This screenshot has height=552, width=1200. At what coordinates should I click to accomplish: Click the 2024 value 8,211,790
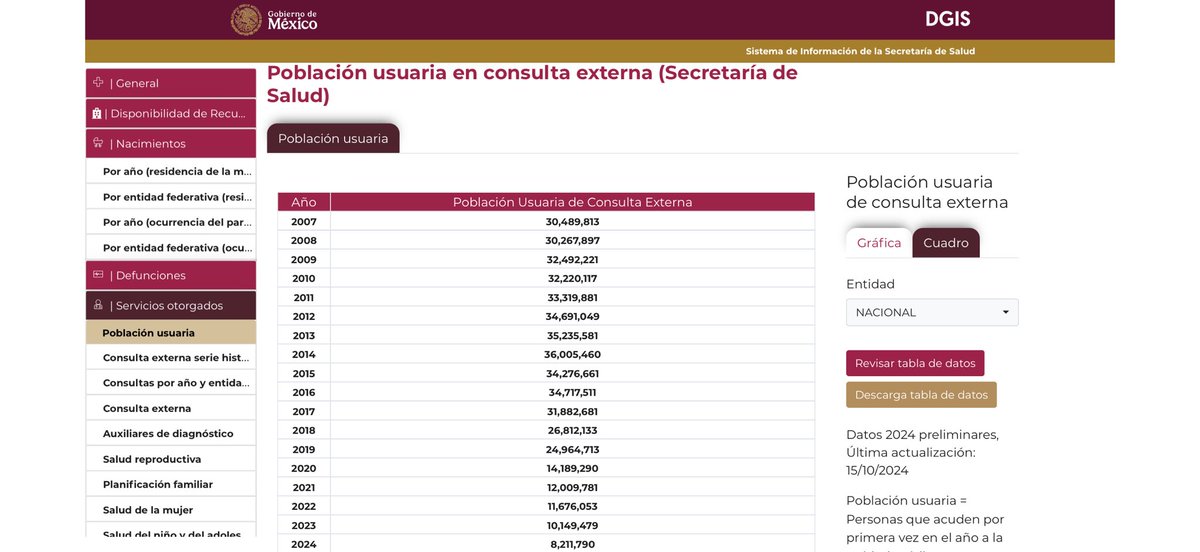tap(573, 544)
